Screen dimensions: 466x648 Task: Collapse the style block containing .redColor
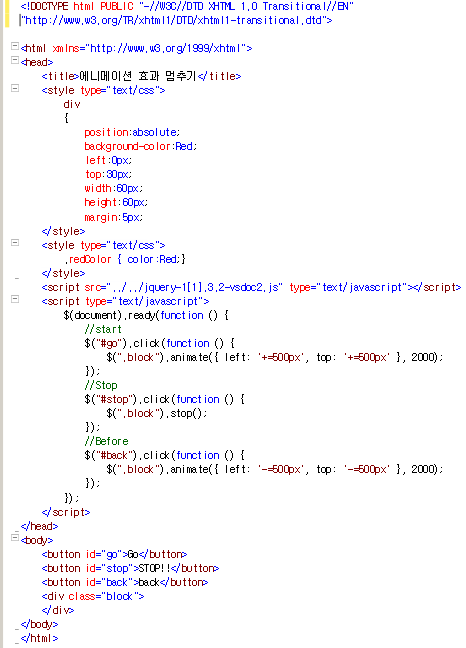[15, 243]
